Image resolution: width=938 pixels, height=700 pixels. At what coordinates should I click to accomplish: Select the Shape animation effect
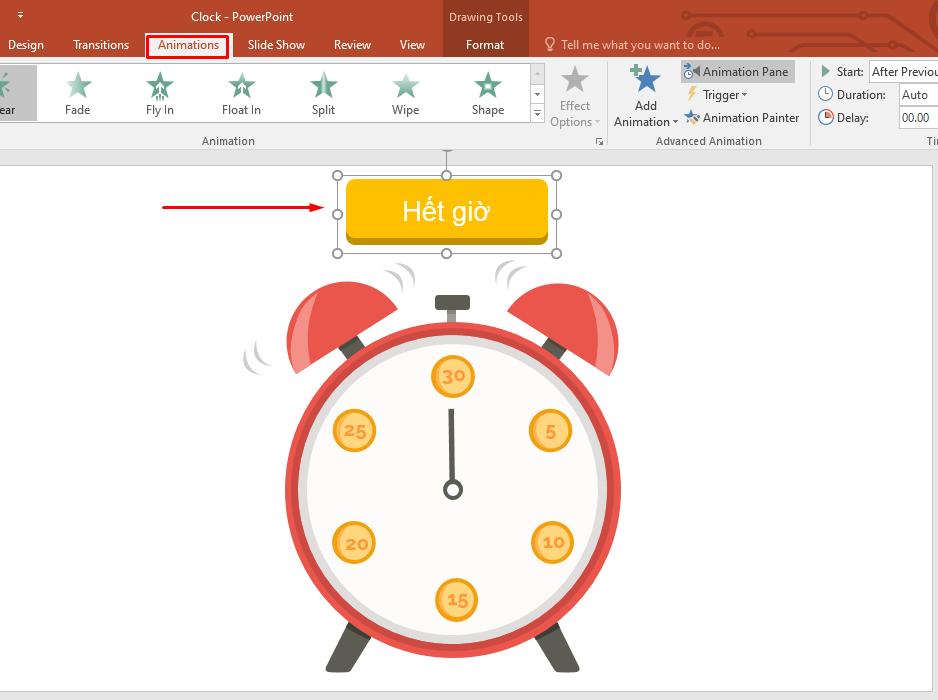(487, 93)
